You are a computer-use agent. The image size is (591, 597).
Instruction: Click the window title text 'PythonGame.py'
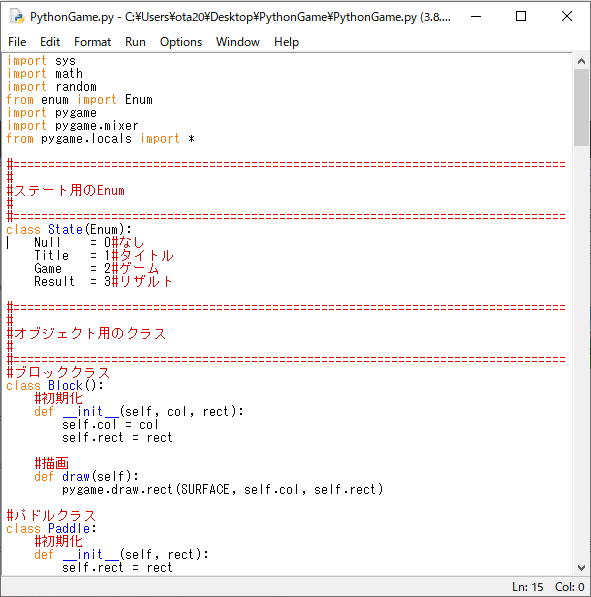[72, 17]
